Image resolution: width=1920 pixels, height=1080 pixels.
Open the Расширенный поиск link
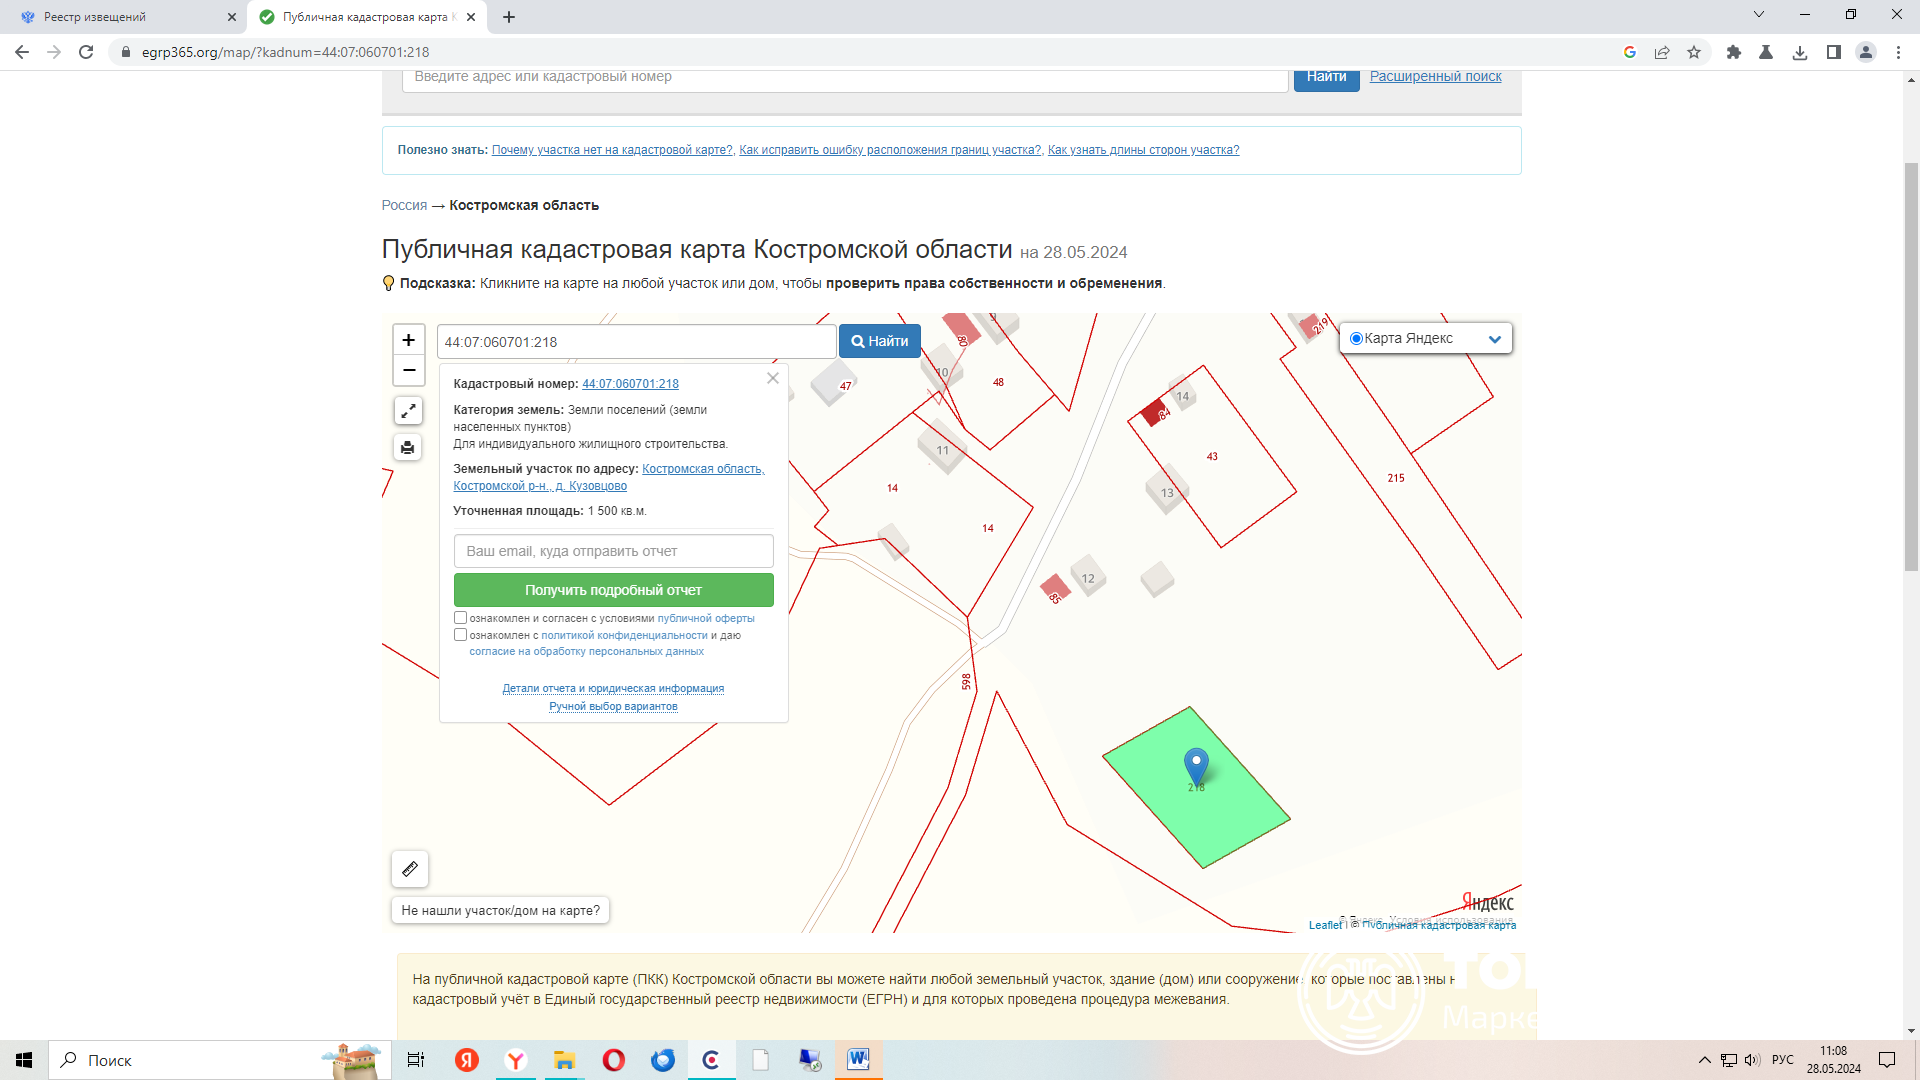tap(1435, 77)
